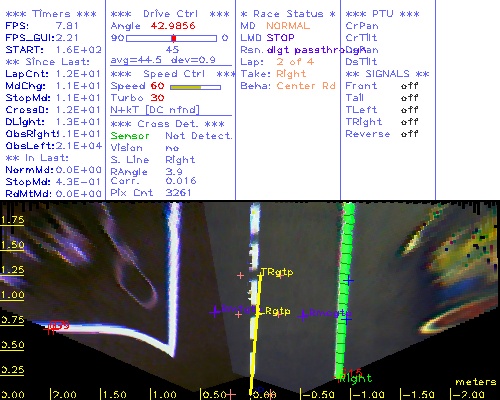The width and height of the screenshot is (500, 400).
Task: Click the NORMAL mode value
Action: pos(288,26)
